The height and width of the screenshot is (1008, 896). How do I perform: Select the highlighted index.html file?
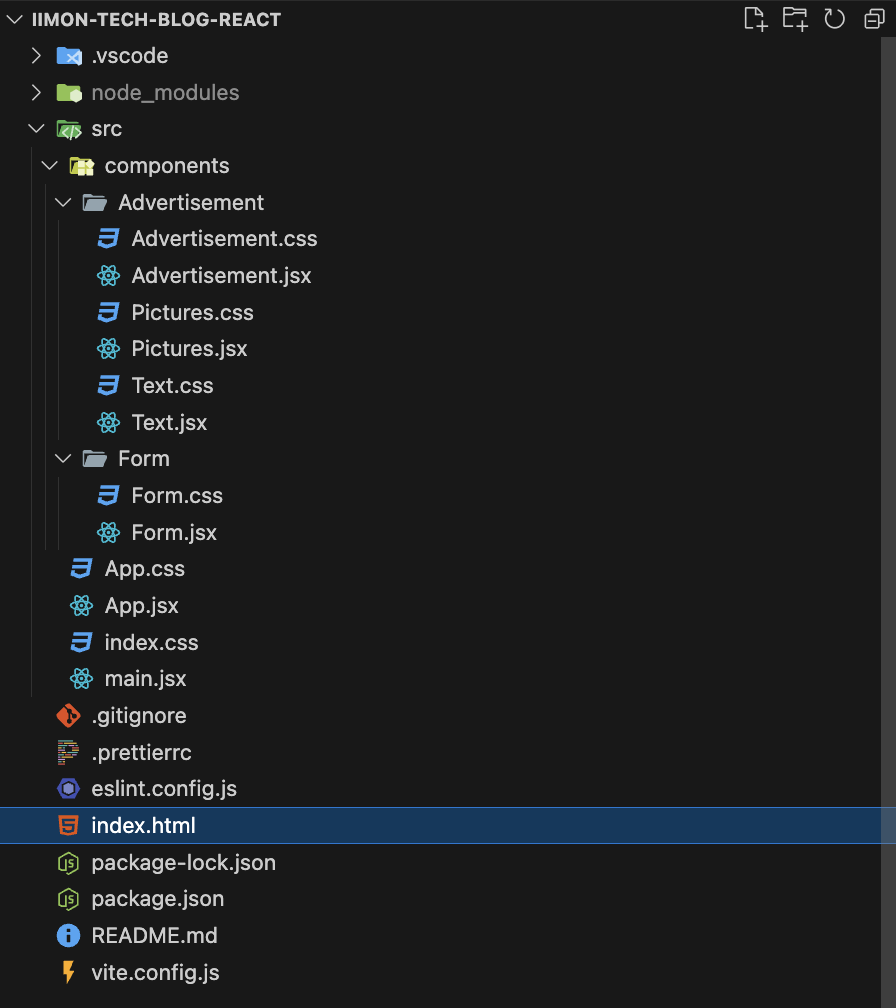tap(440, 825)
